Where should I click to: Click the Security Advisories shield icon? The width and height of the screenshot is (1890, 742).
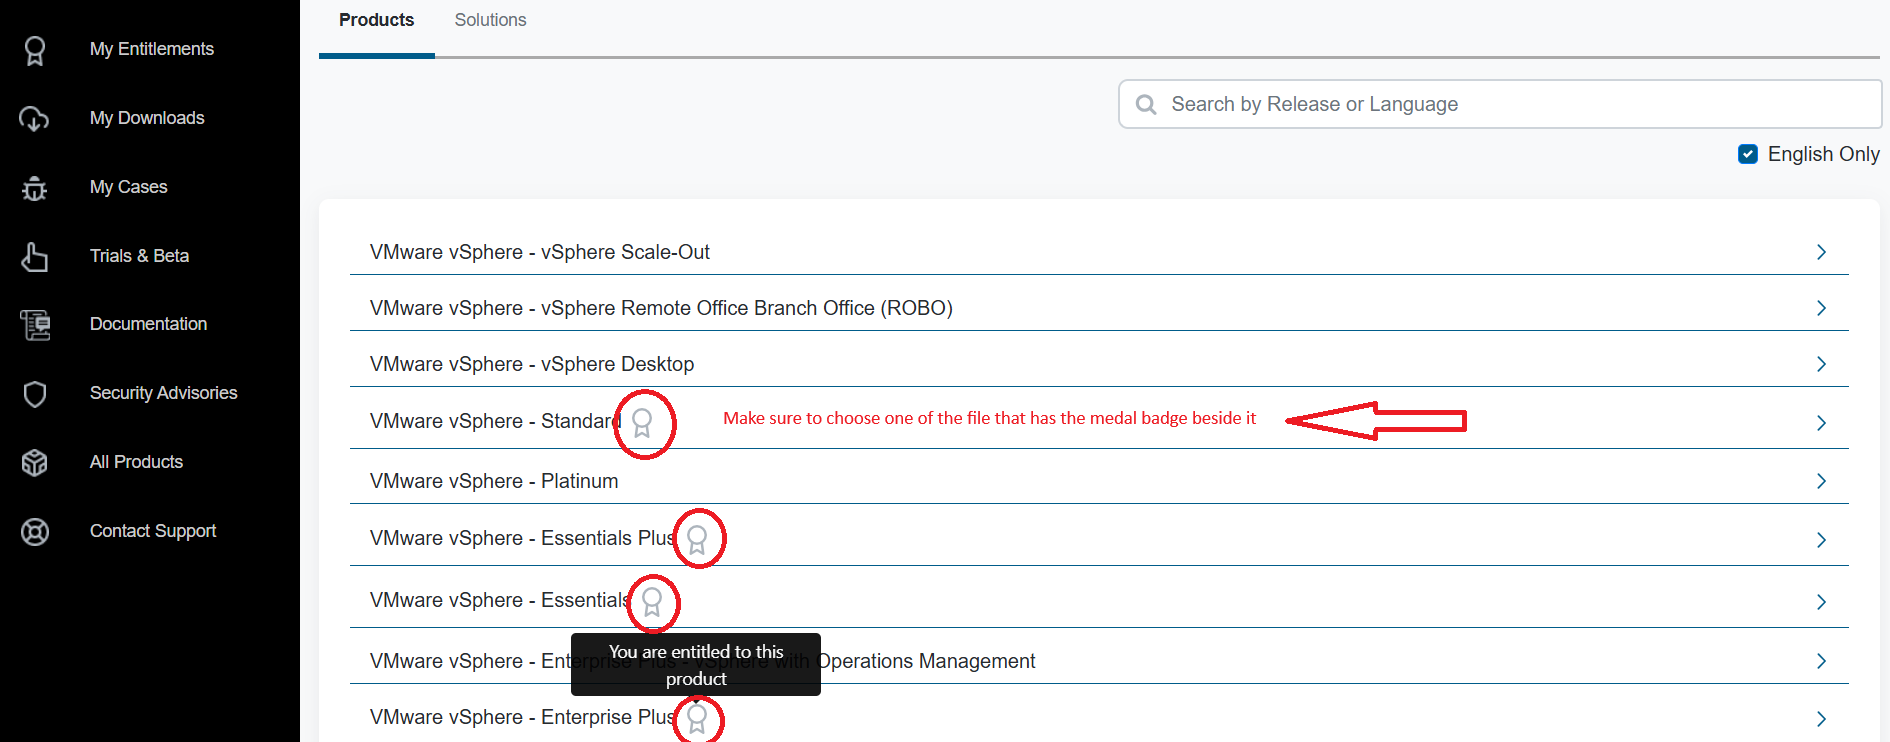point(35,394)
